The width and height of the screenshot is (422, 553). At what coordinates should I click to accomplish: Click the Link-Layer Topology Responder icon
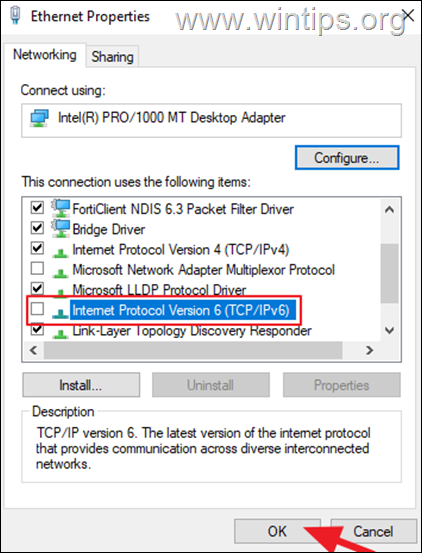tap(60, 333)
